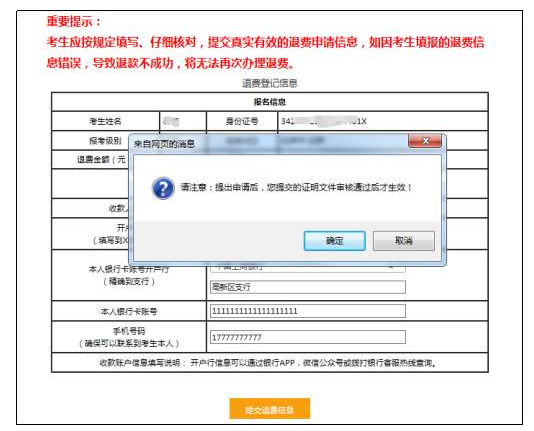
Task: Click the 重要提示 red heading
Action: click(x=74, y=21)
